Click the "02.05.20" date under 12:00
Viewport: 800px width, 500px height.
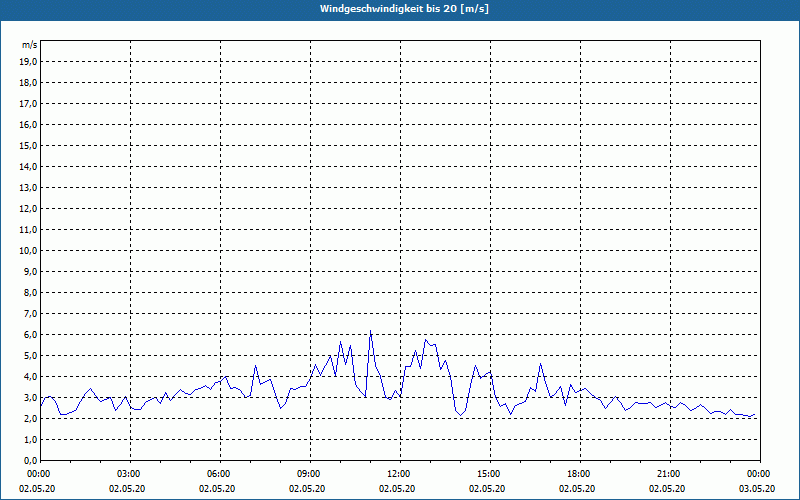tap(397, 489)
